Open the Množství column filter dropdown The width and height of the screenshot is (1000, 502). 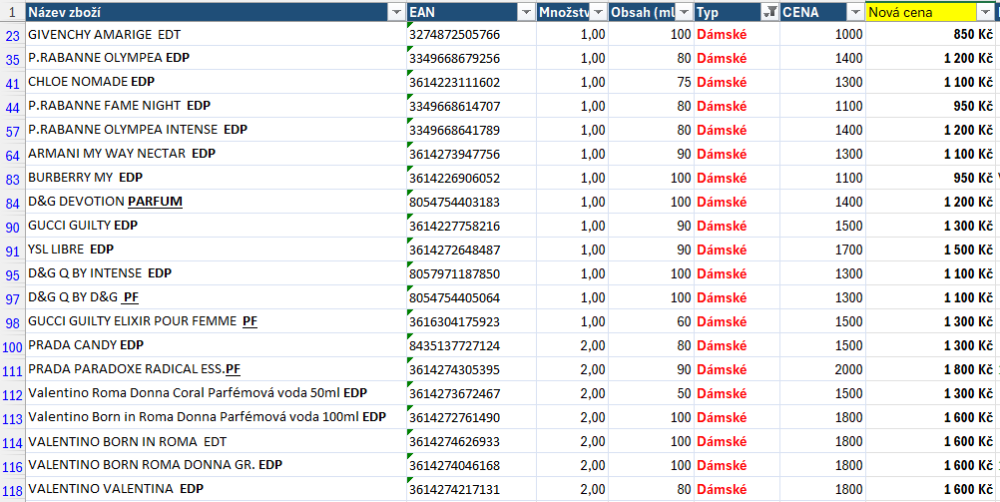pyautogui.click(x=598, y=12)
